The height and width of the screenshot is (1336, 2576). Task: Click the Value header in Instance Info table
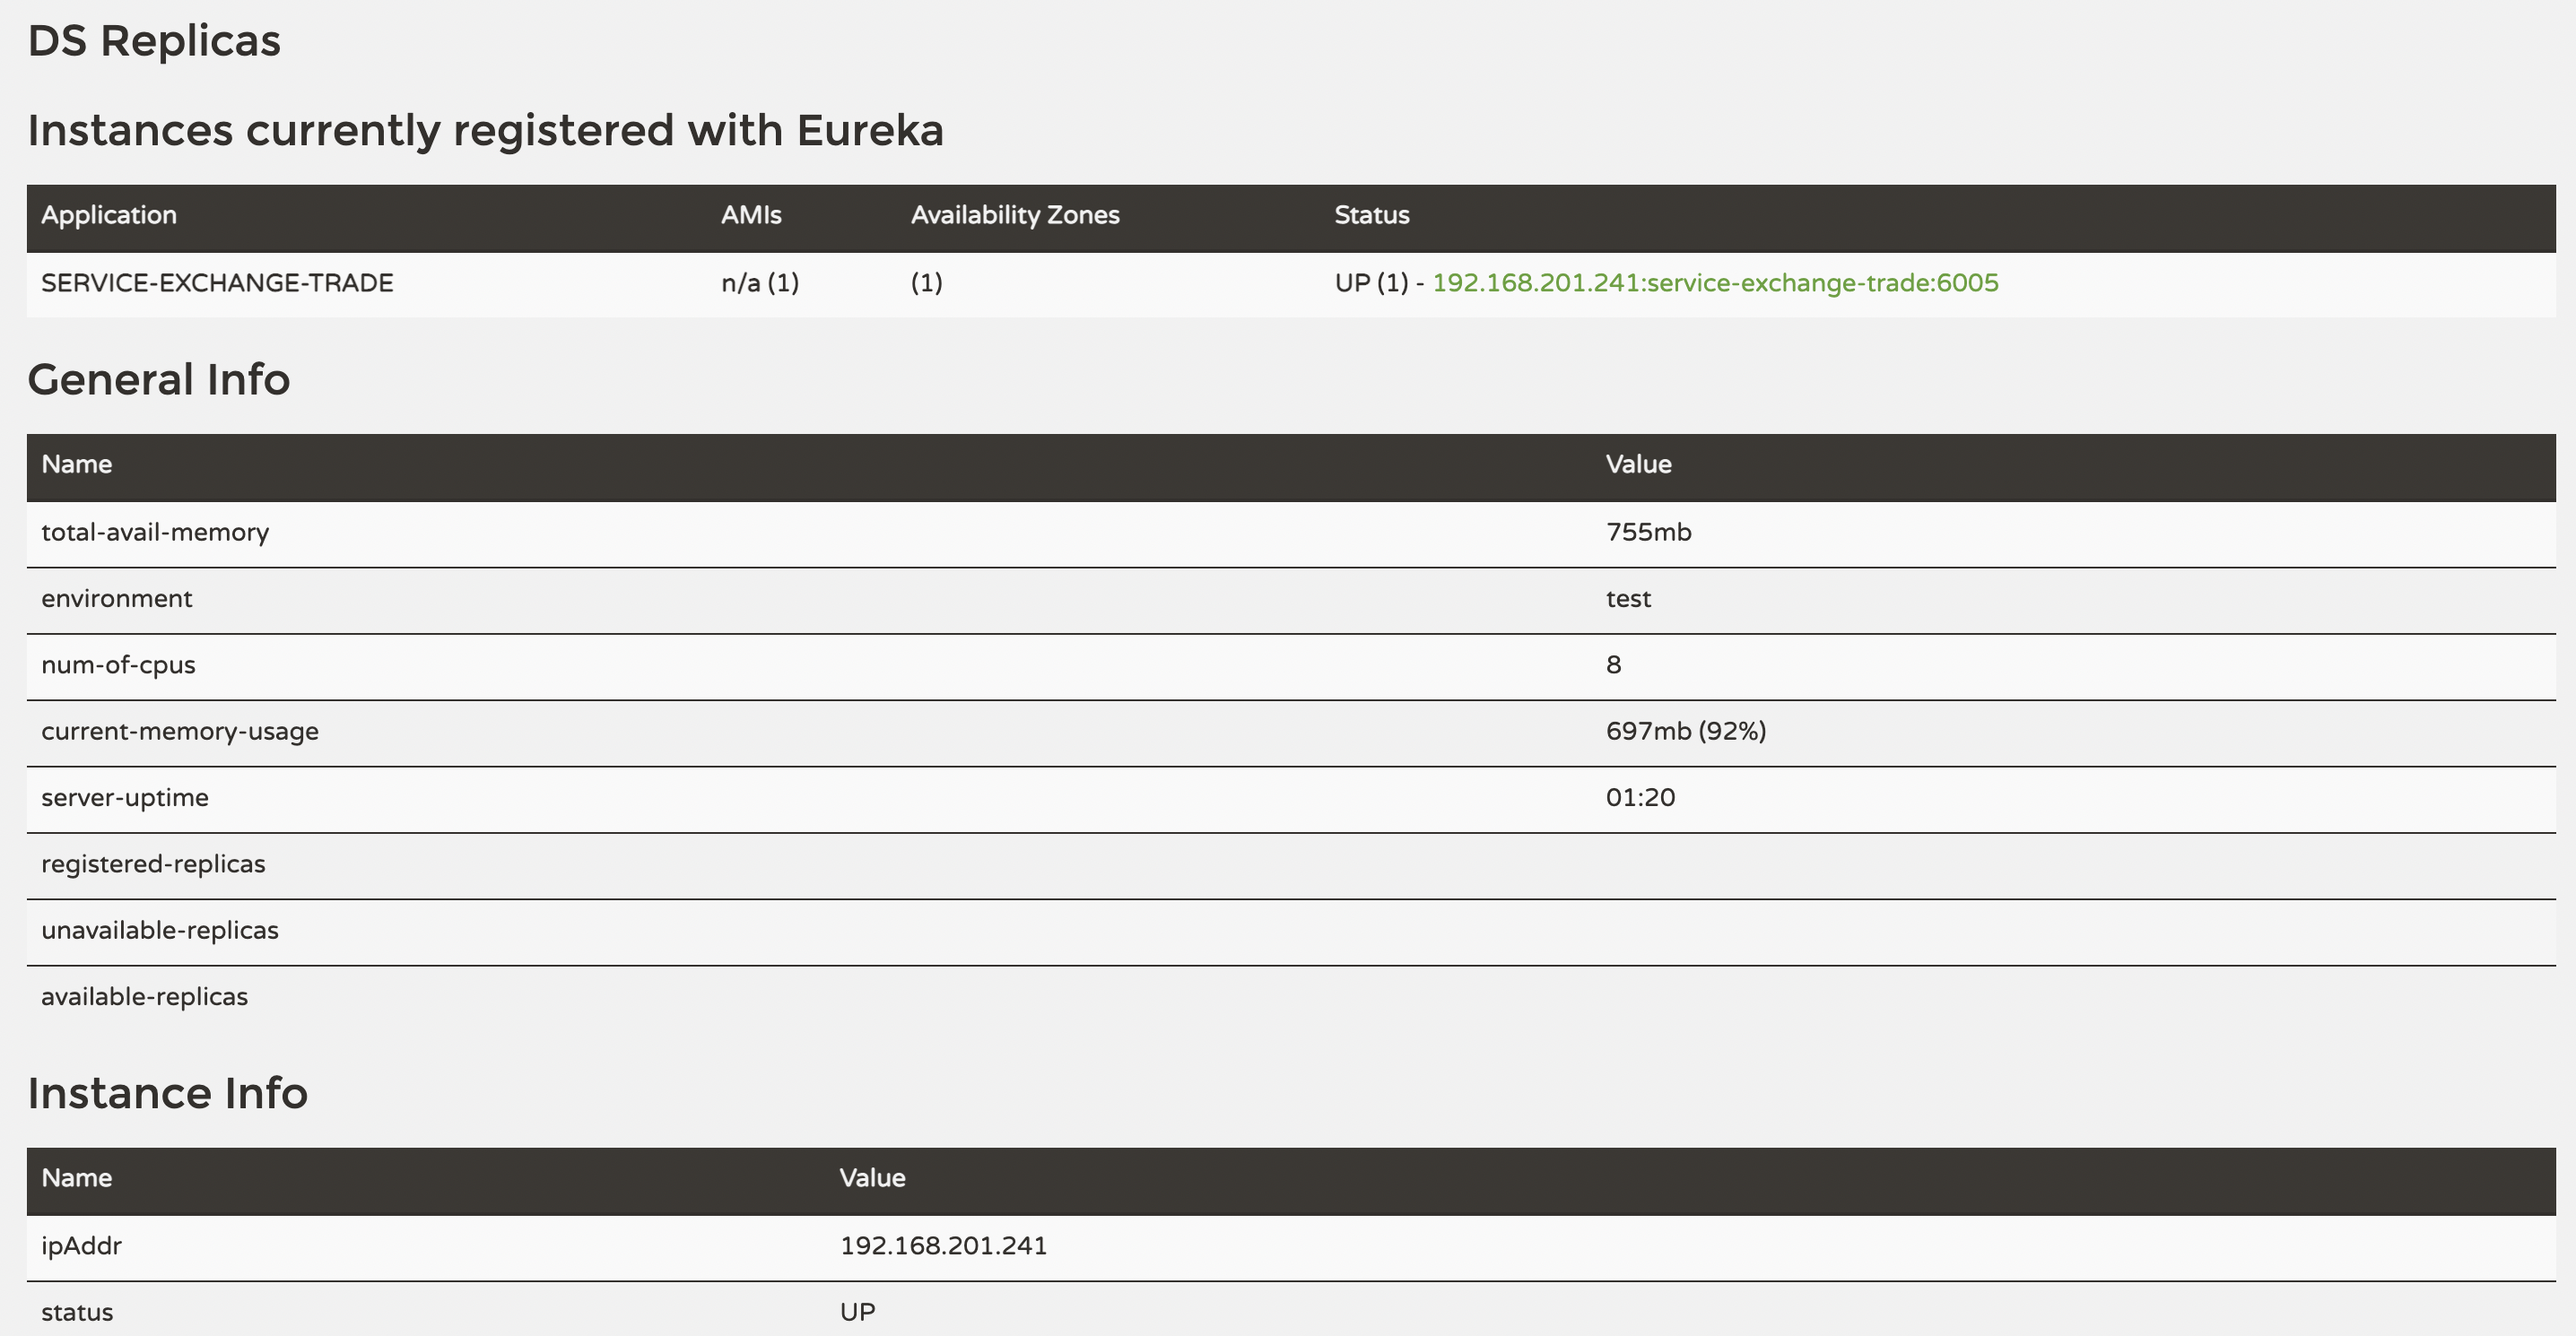point(872,1178)
